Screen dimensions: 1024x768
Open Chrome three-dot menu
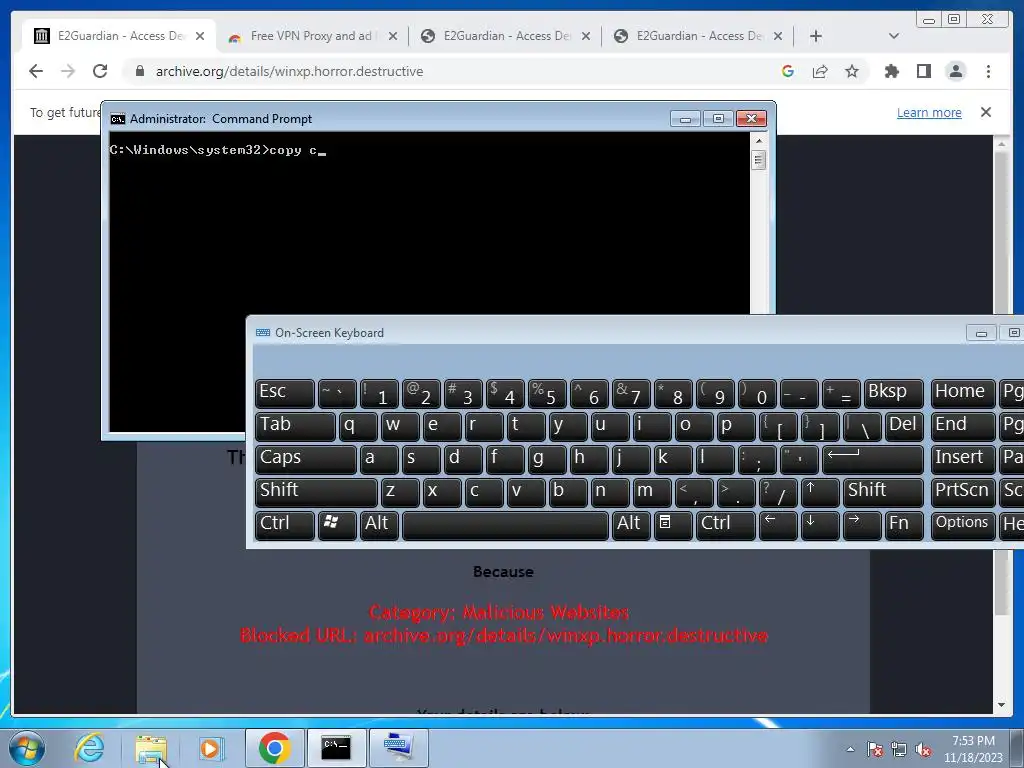[x=988, y=71]
